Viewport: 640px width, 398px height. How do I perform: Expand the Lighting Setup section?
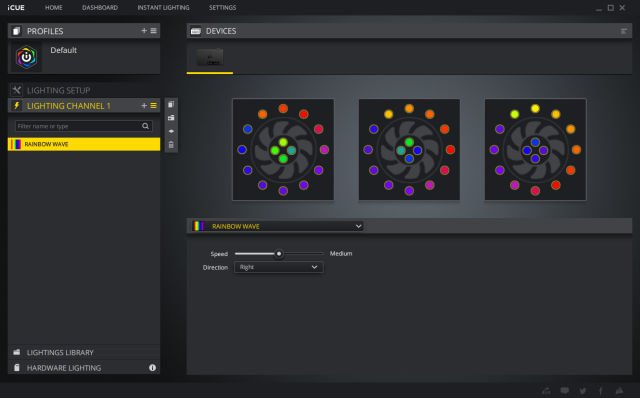[84, 90]
